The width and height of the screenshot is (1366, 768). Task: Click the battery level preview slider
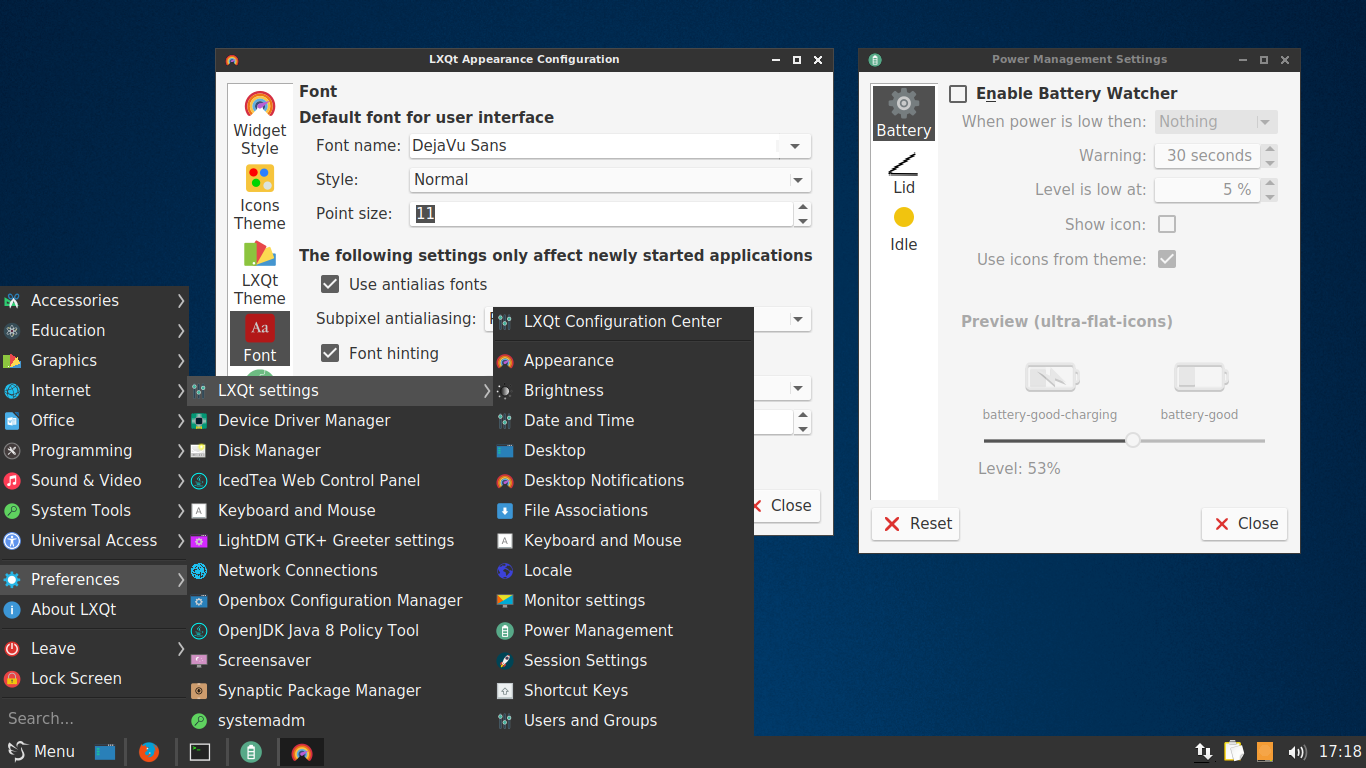click(1124, 440)
